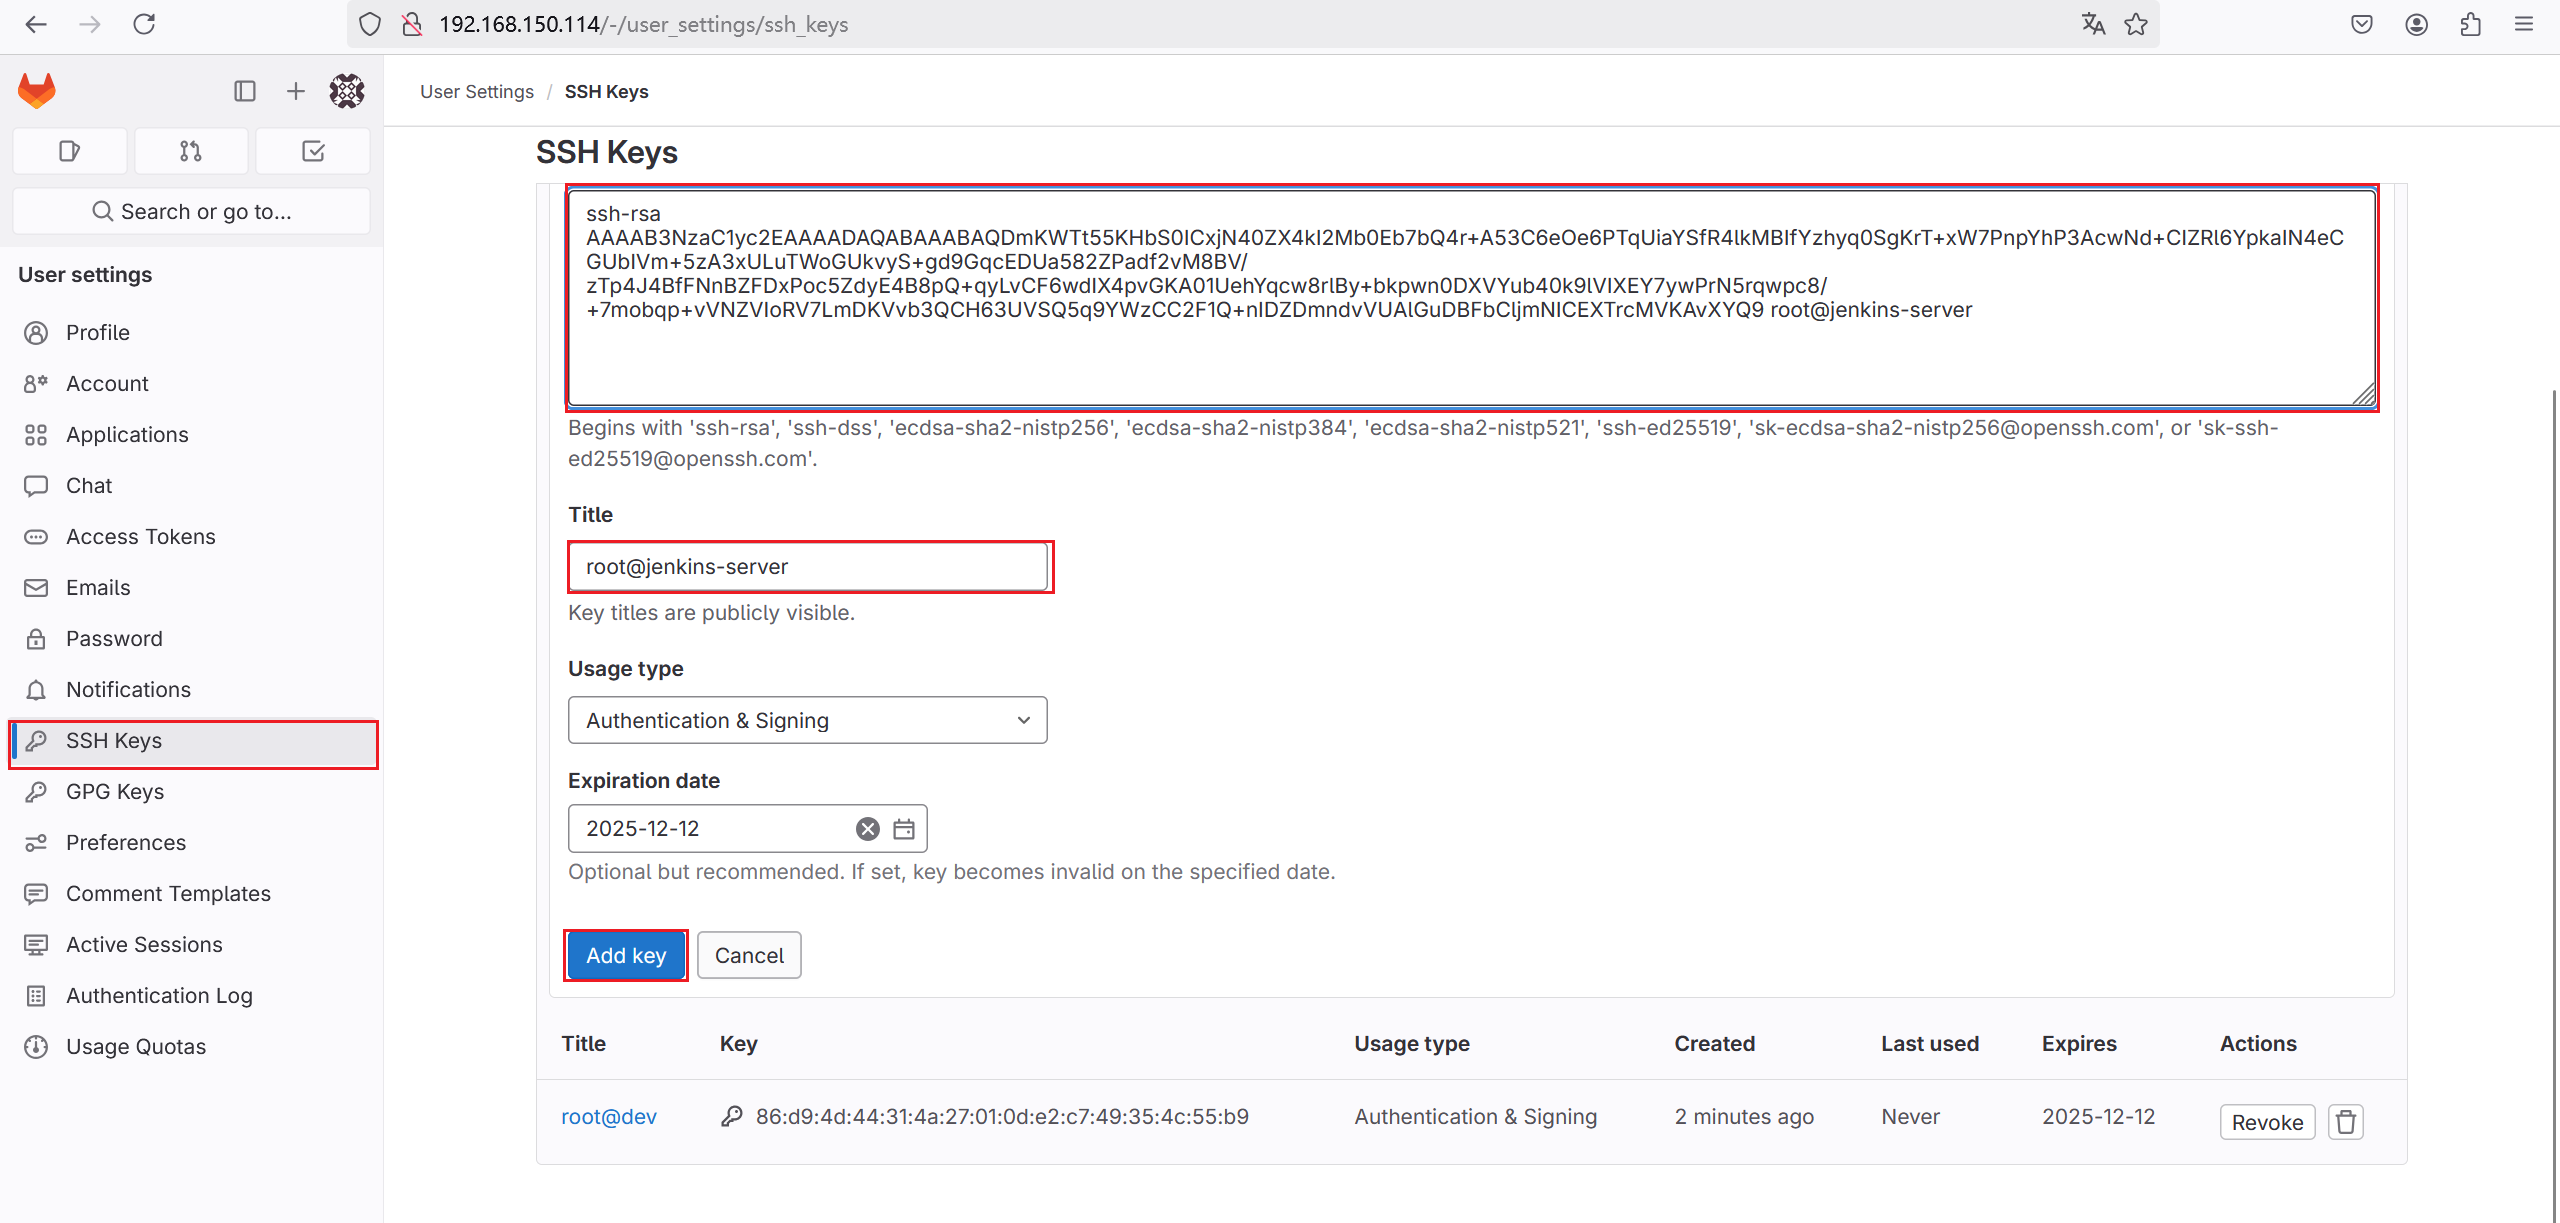Open the create new plus icon
2560x1223 pixels.
click(x=296, y=91)
